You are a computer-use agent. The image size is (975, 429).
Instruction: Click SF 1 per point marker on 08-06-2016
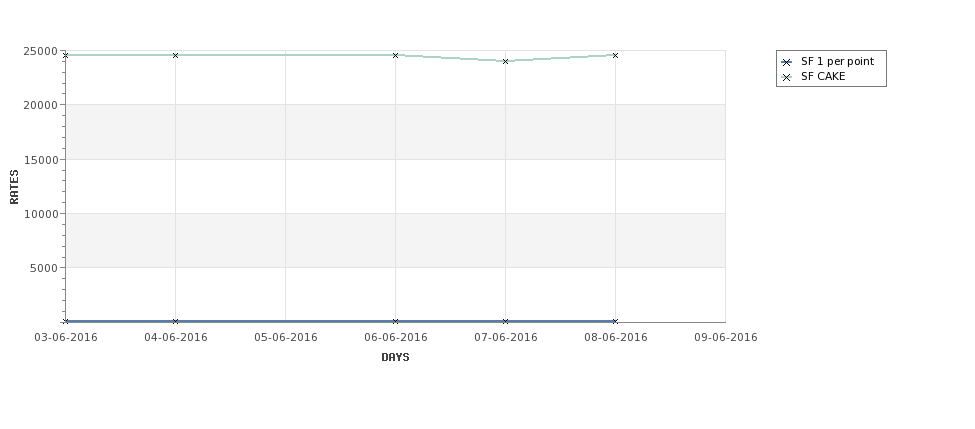[x=616, y=321]
